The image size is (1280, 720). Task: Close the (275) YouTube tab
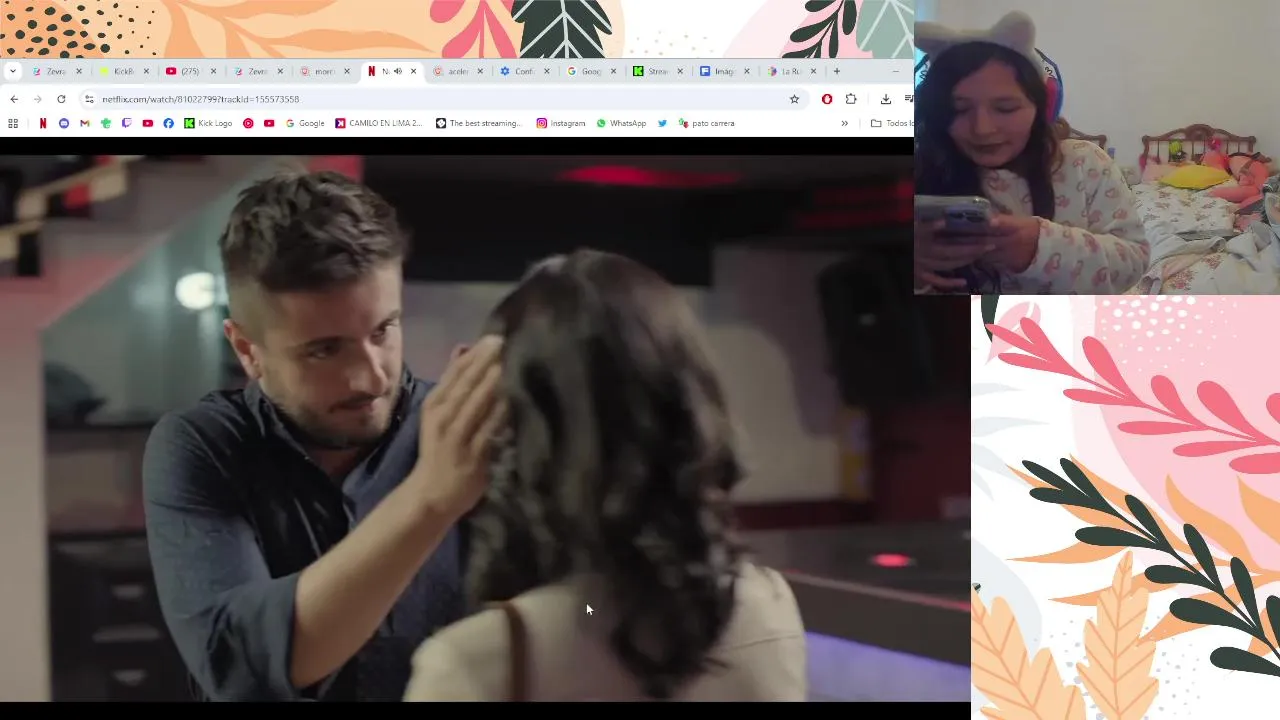213,71
